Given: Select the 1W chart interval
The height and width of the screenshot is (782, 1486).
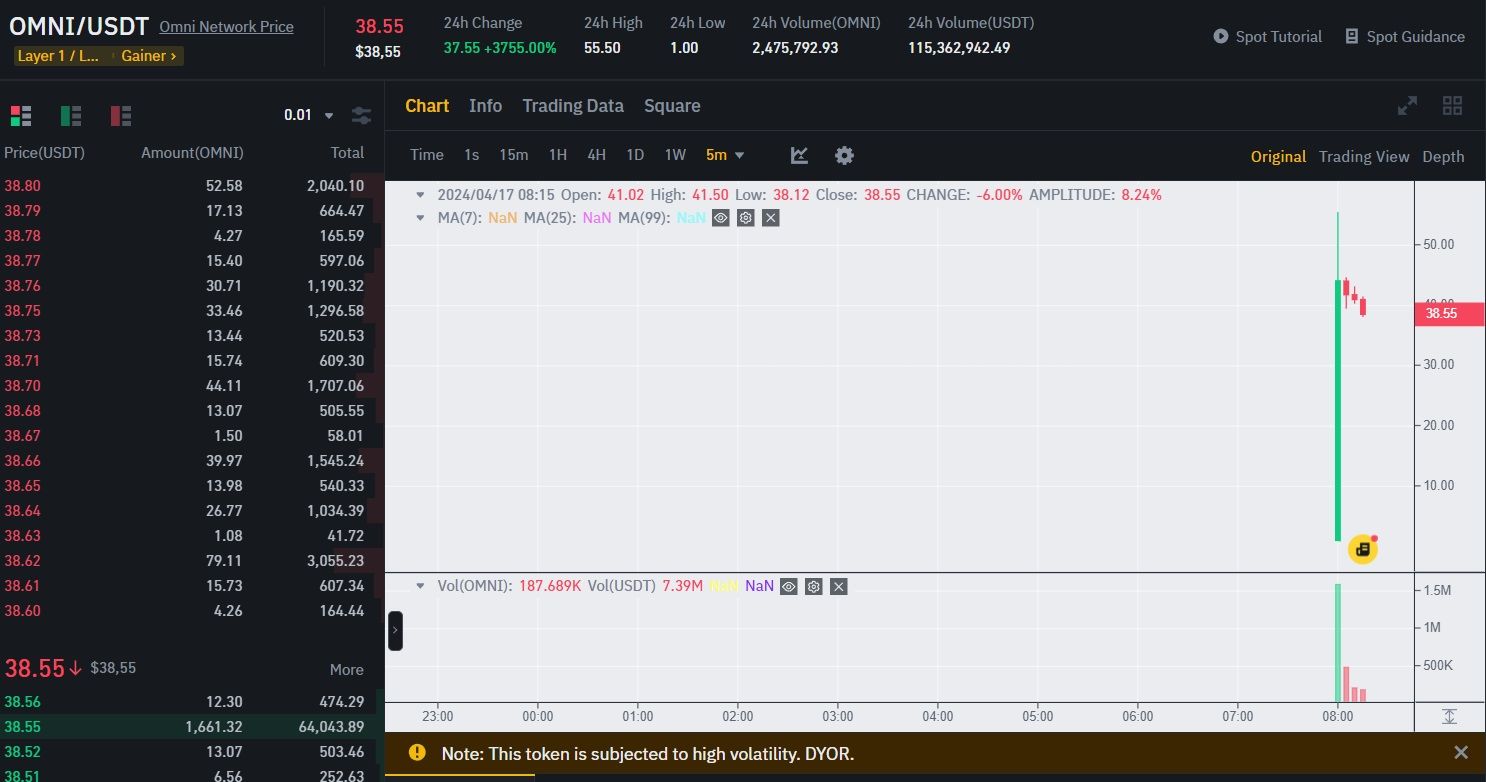Looking at the screenshot, I should point(676,155).
